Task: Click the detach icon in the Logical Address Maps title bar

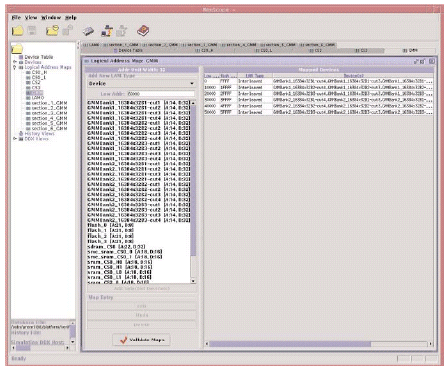Action: 416,61
